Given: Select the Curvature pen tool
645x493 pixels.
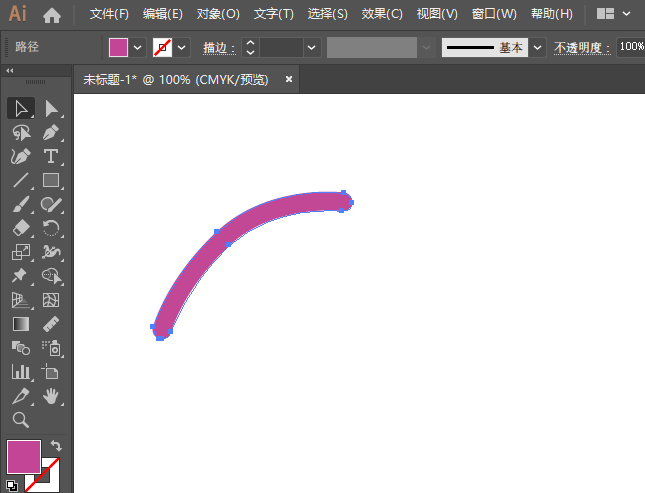Looking at the screenshot, I should coord(21,156).
